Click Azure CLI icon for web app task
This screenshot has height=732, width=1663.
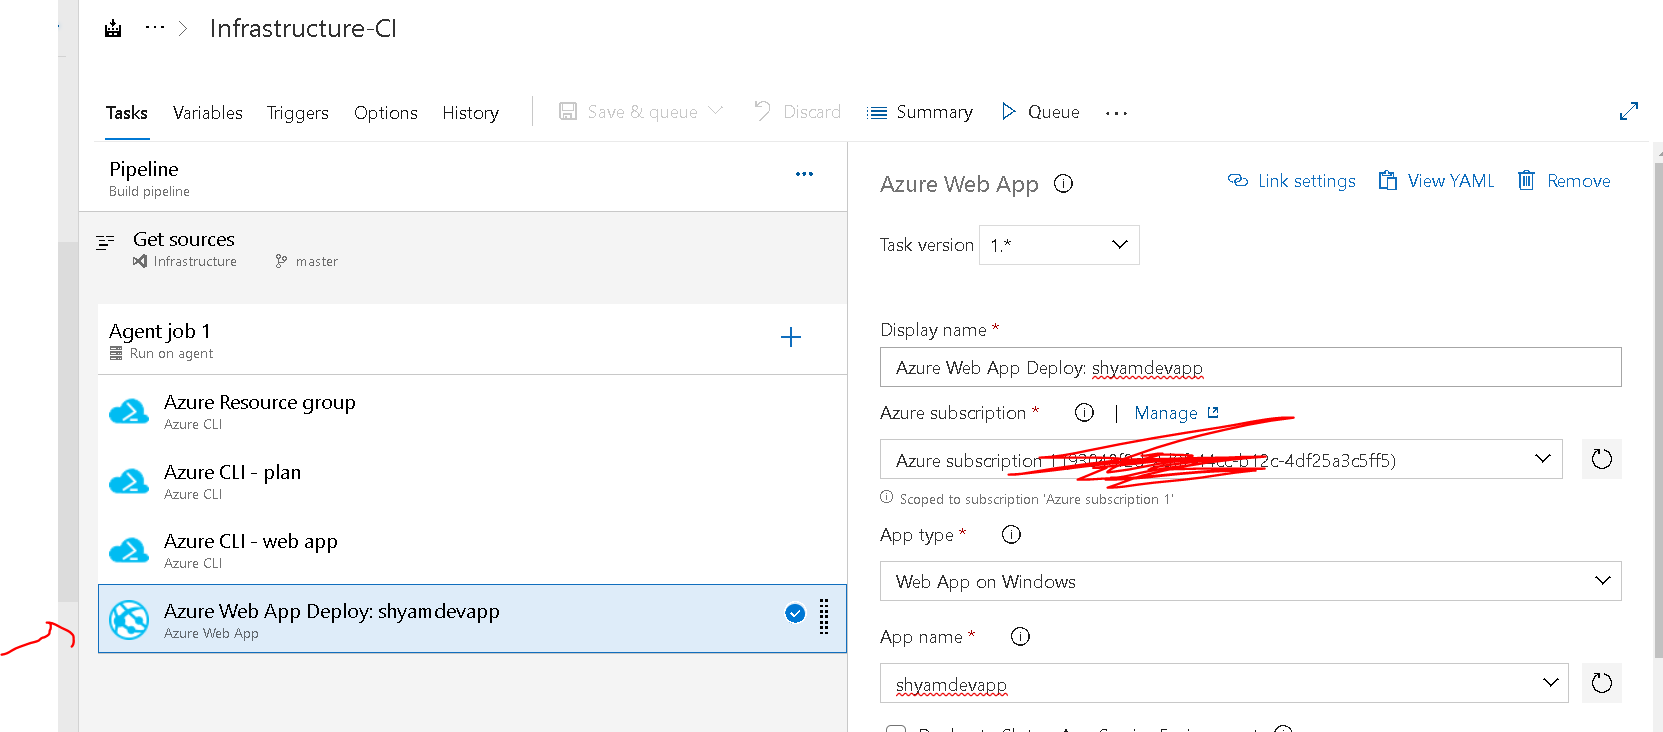tap(129, 550)
